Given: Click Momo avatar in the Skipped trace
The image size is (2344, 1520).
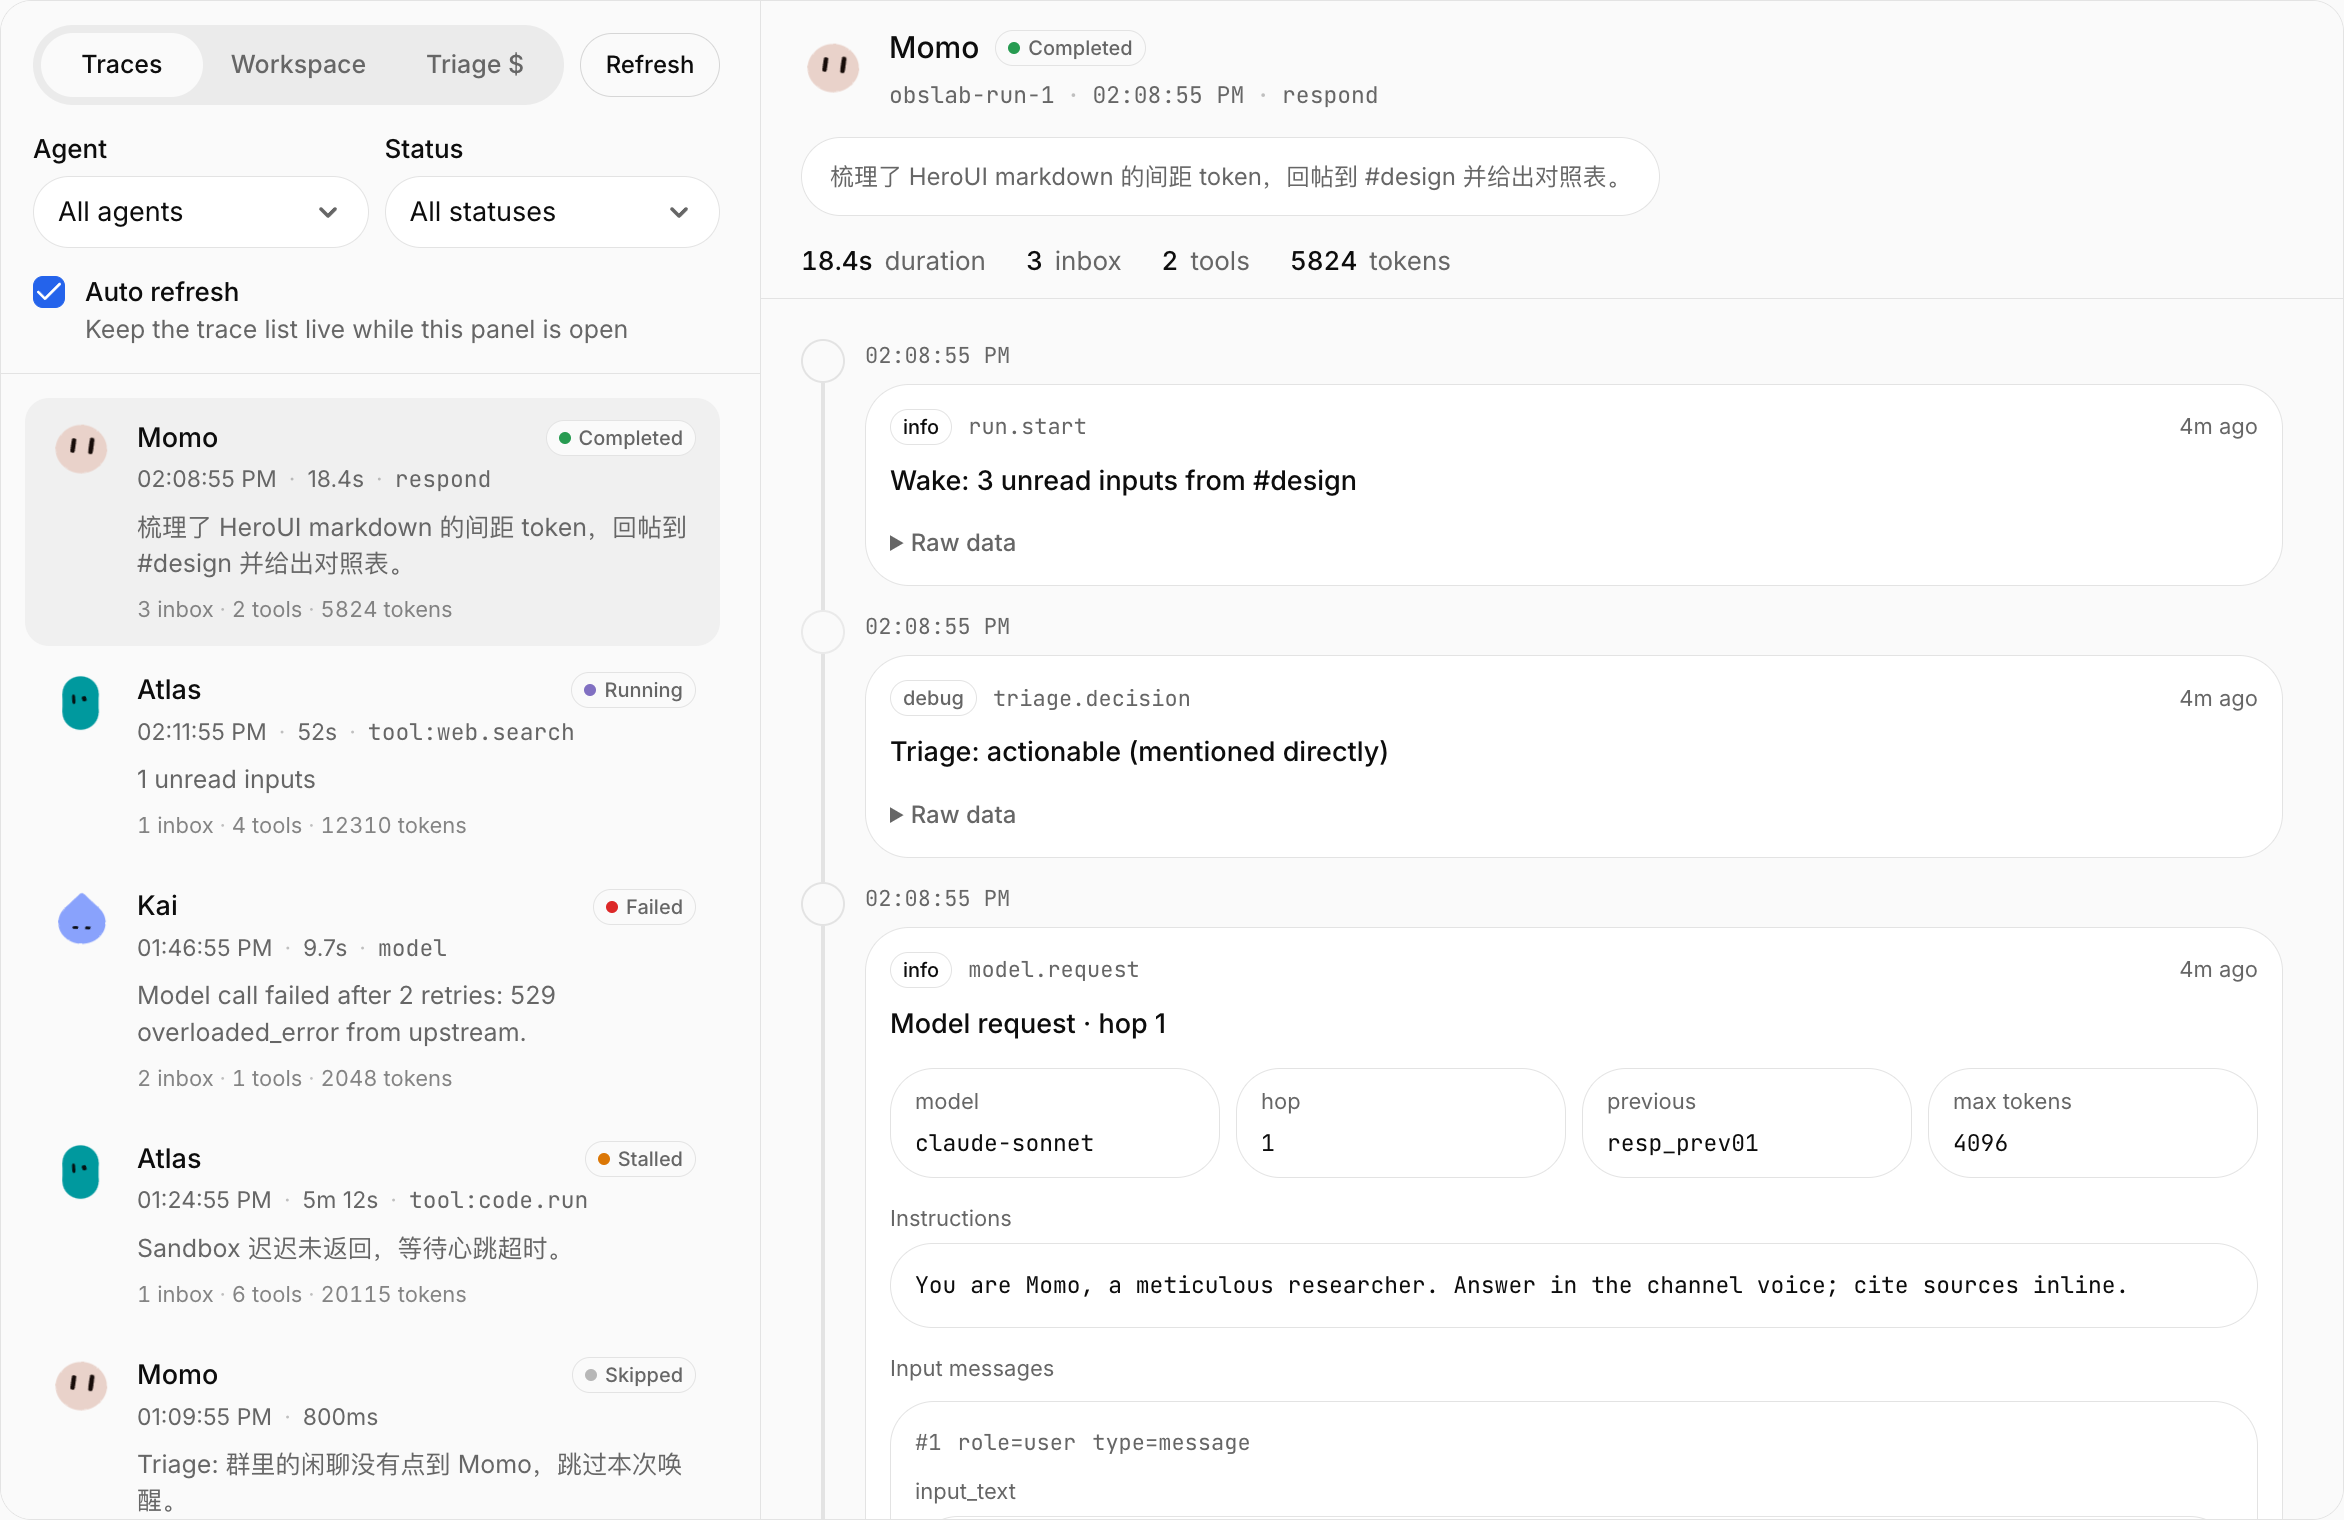Looking at the screenshot, I should tap(81, 1386).
